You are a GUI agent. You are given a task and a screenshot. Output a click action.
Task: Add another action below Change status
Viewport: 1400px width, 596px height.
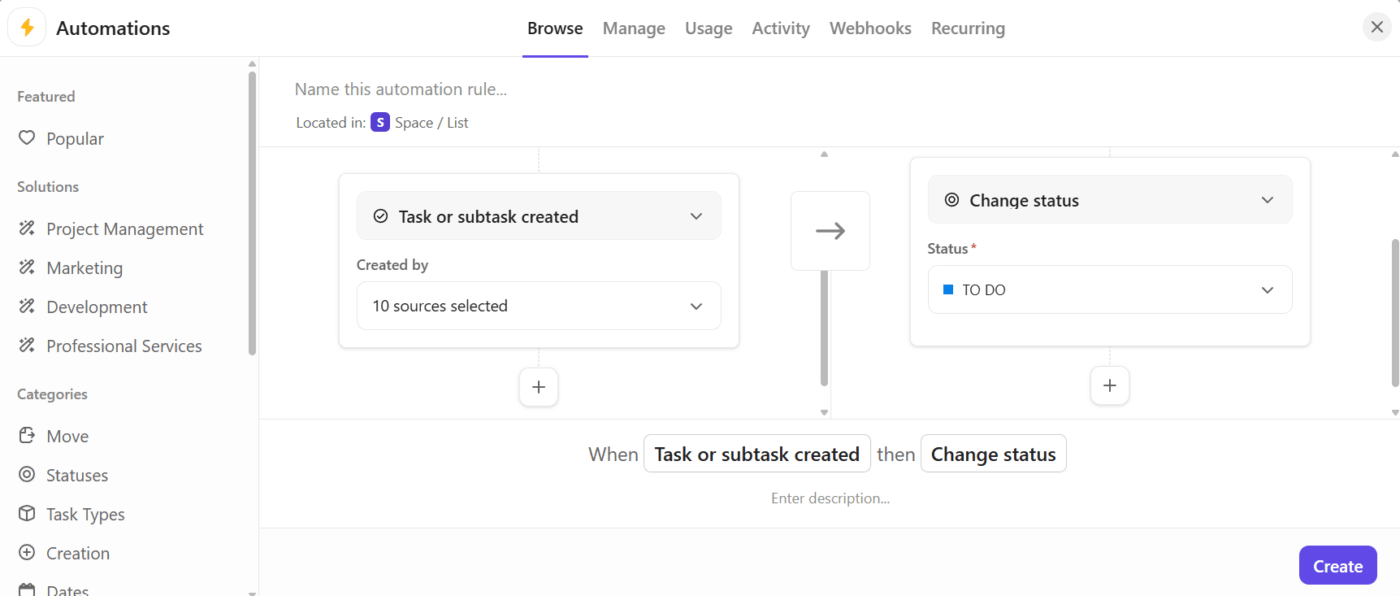[1109, 386]
